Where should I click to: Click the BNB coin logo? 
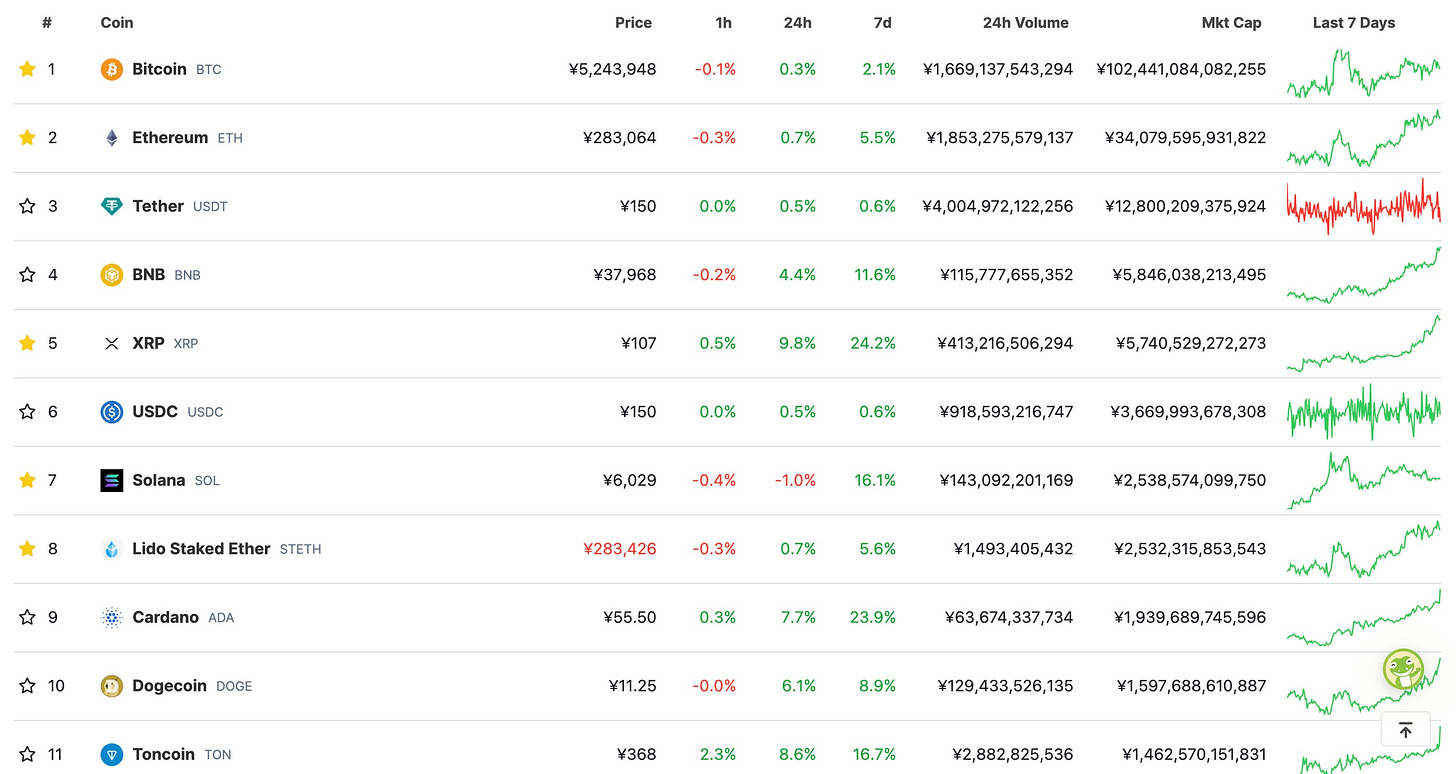pos(112,275)
